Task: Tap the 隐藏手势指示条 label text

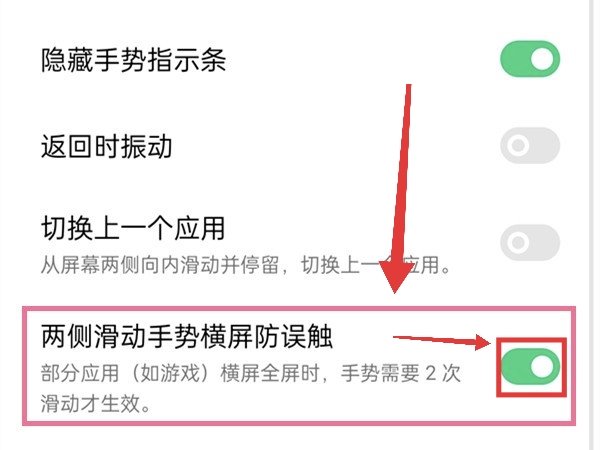Action: [134, 60]
